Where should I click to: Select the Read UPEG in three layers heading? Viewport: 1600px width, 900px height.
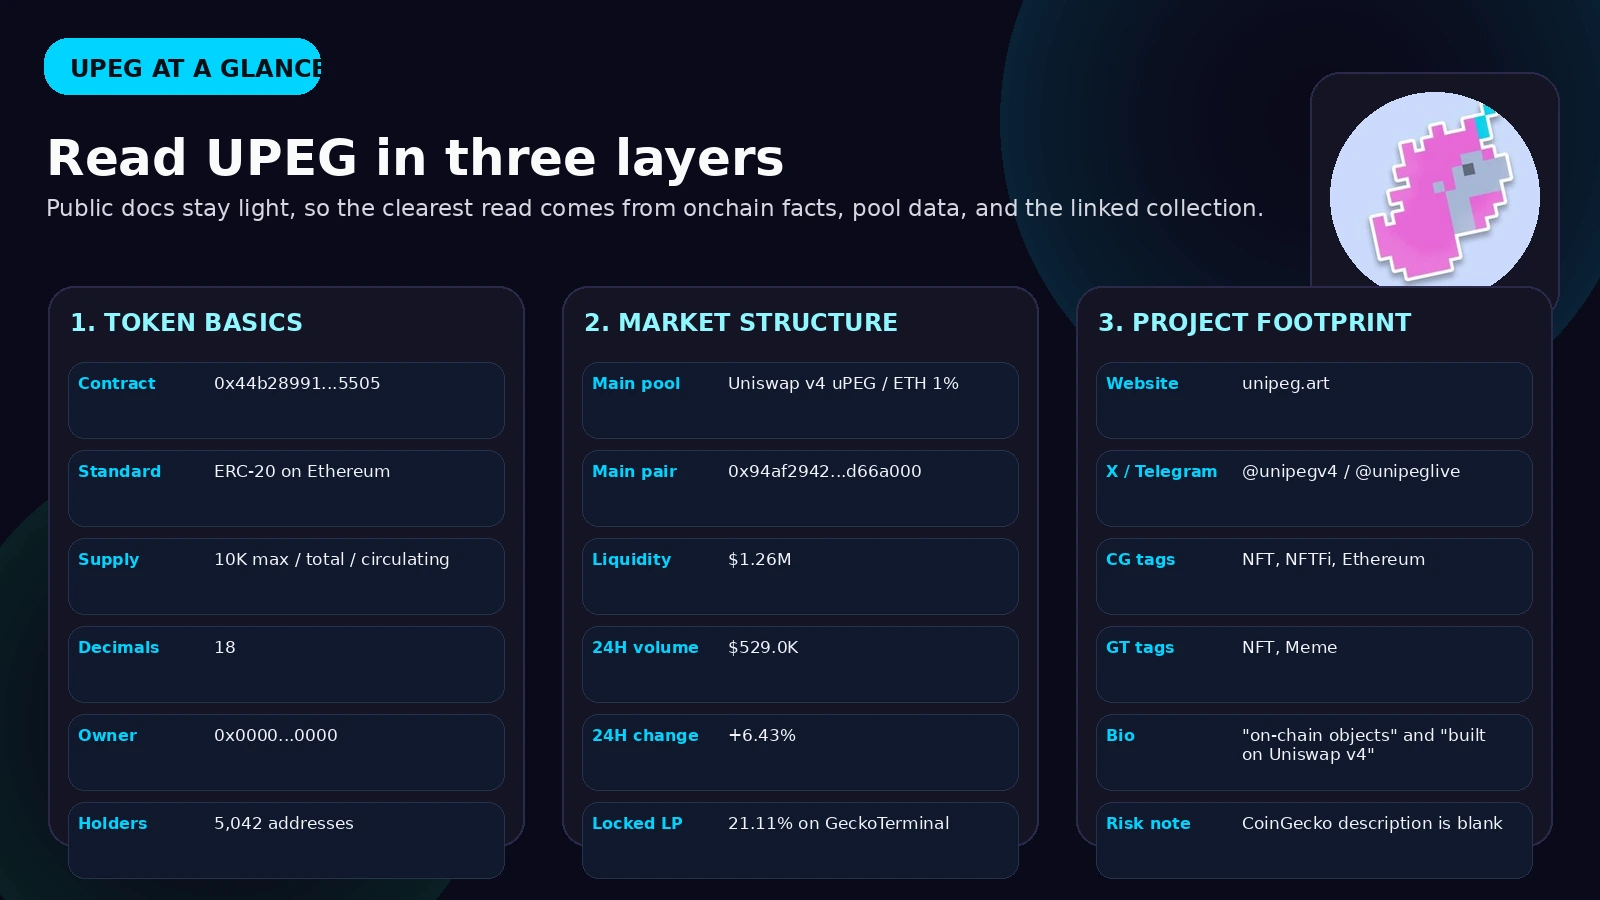tap(415, 158)
